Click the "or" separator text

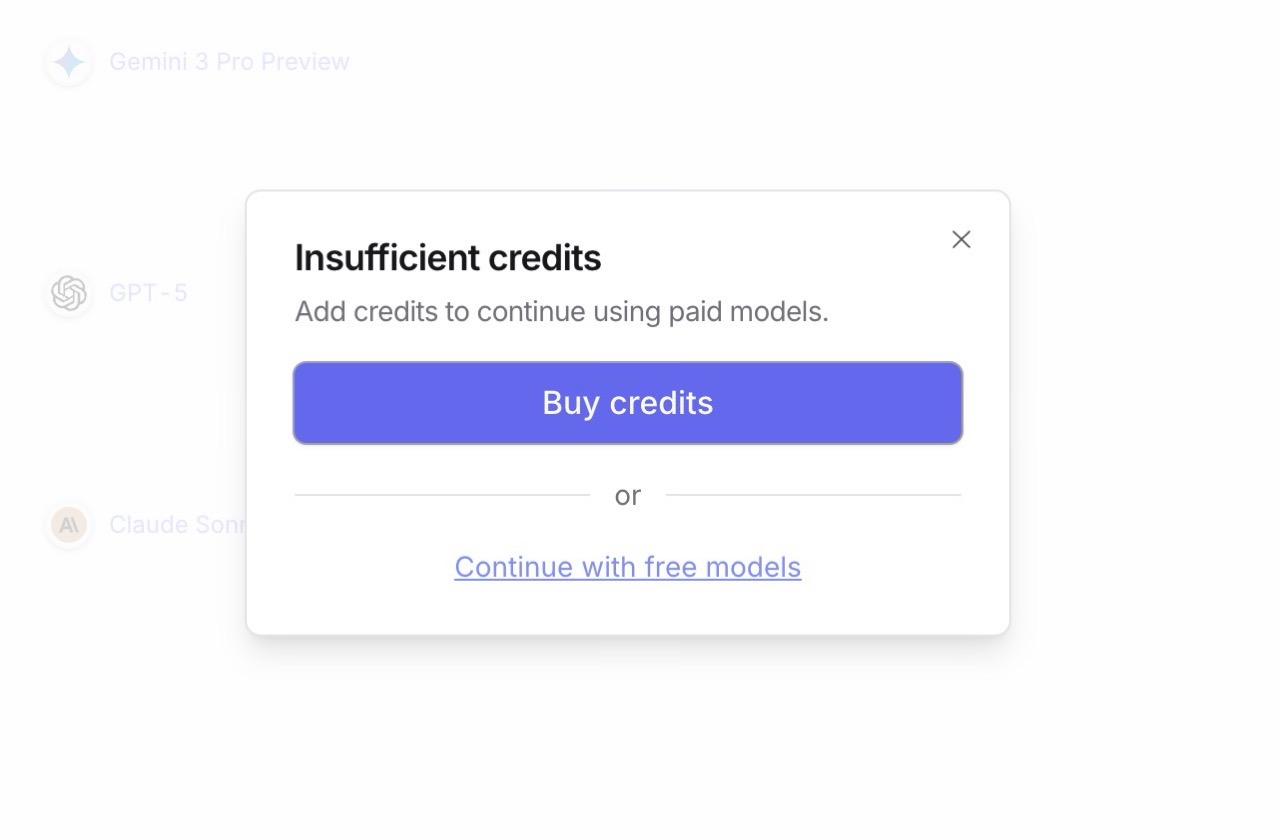[x=627, y=496]
